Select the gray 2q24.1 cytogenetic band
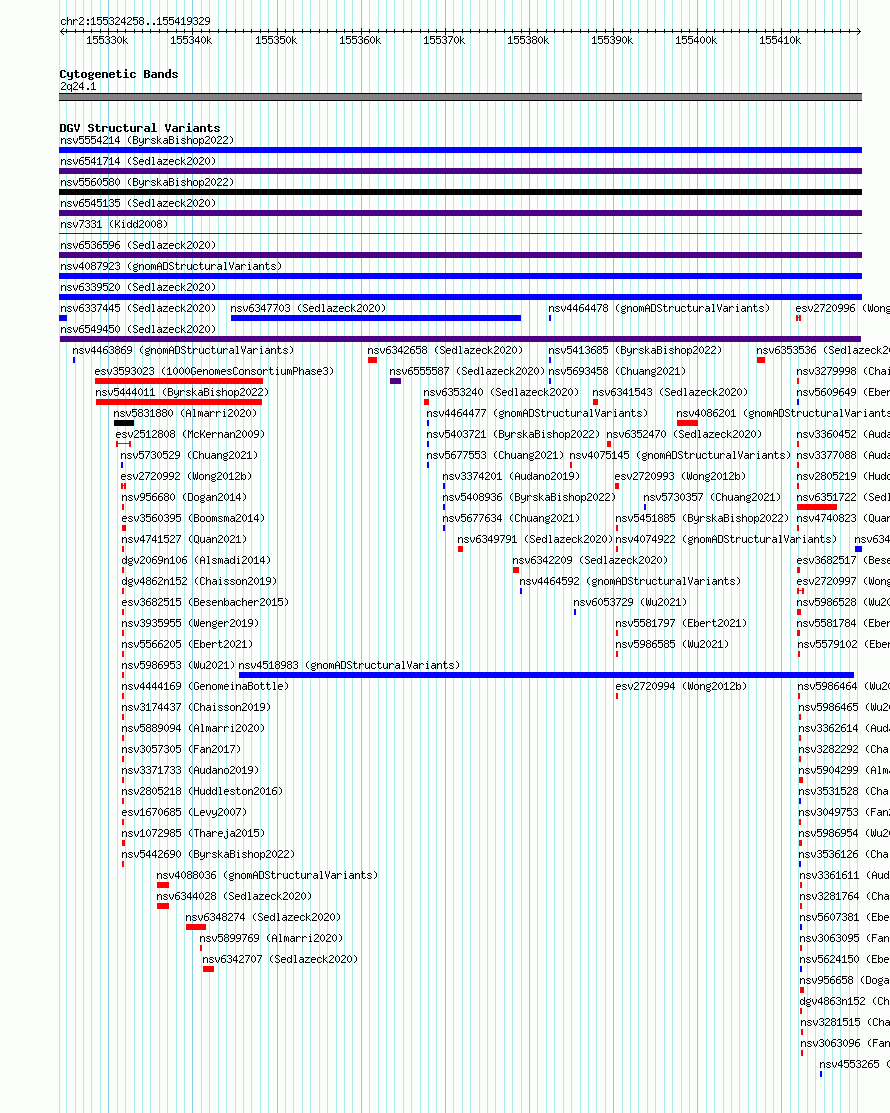The image size is (890, 1113). click(x=461, y=97)
